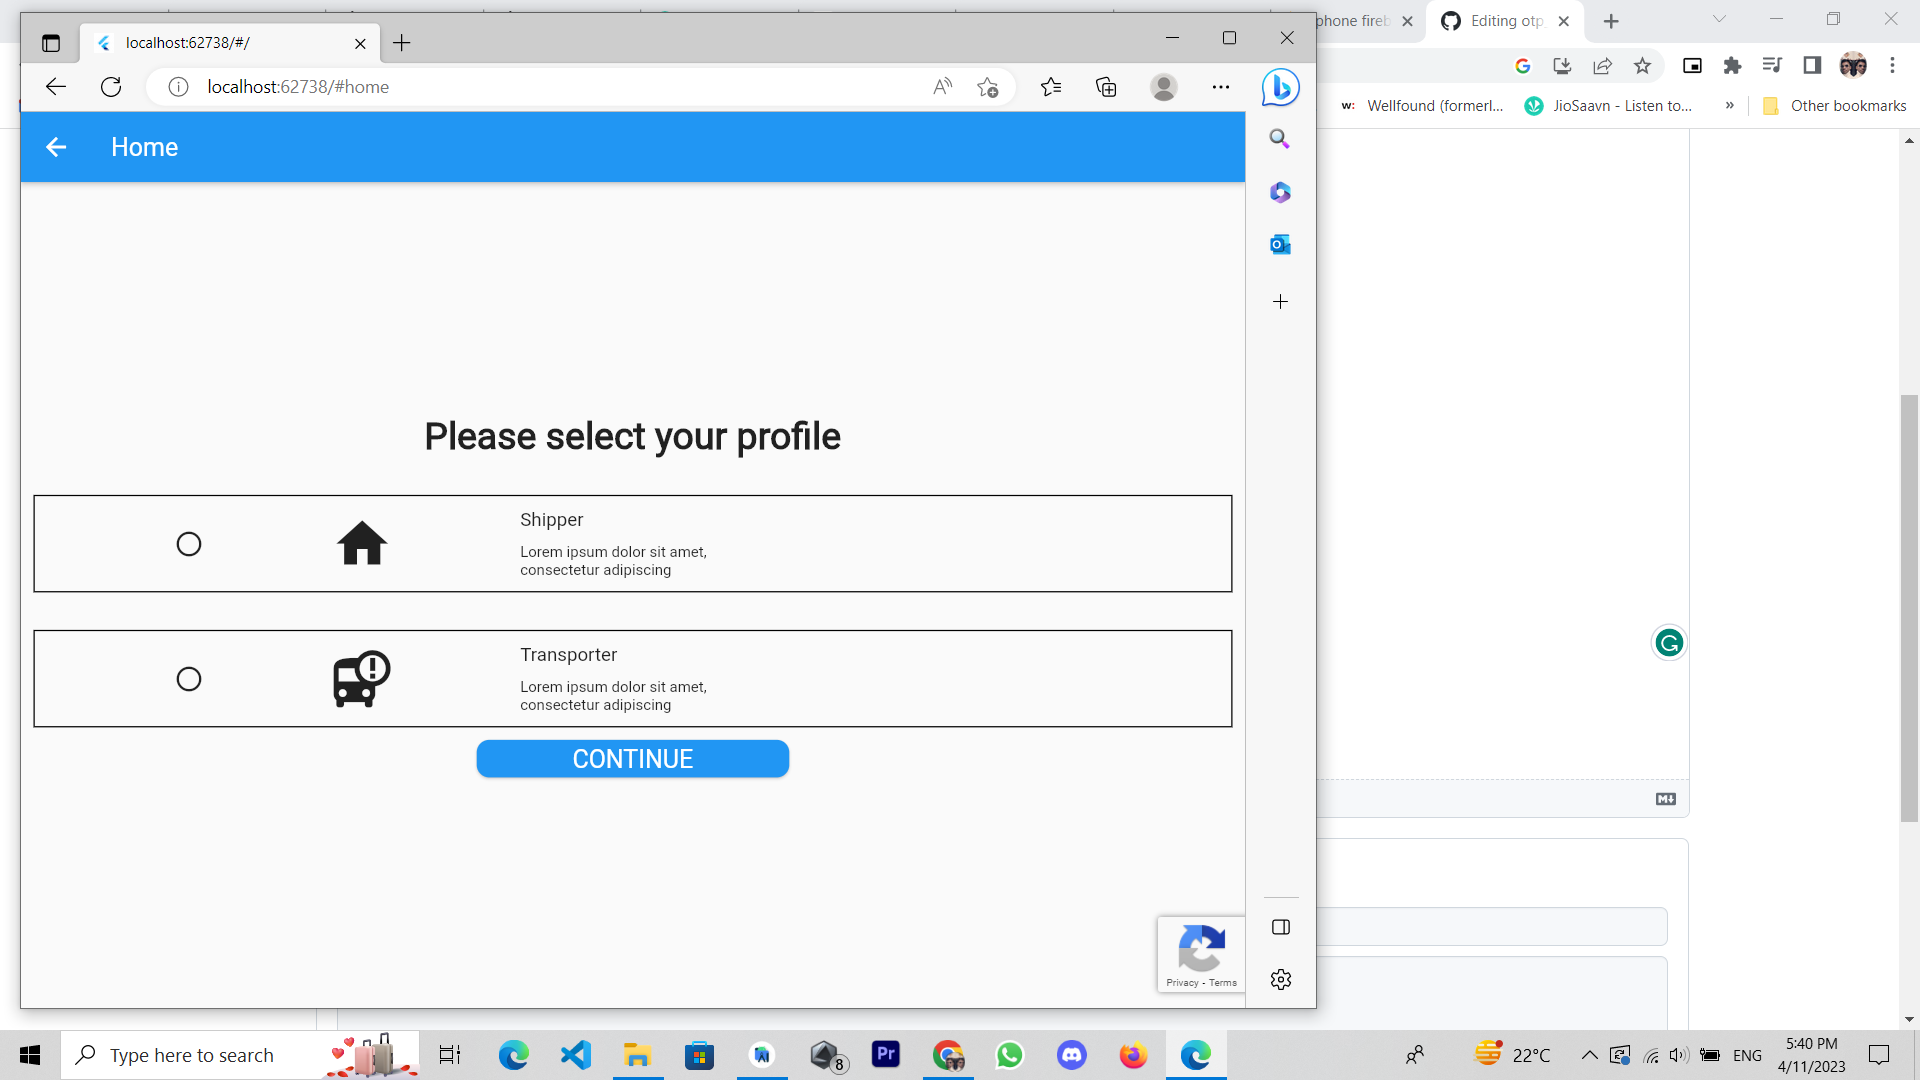Open Adobe Premiere Pro from the taskbar
The height and width of the screenshot is (1080, 1920).
click(x=886, y=1054)
